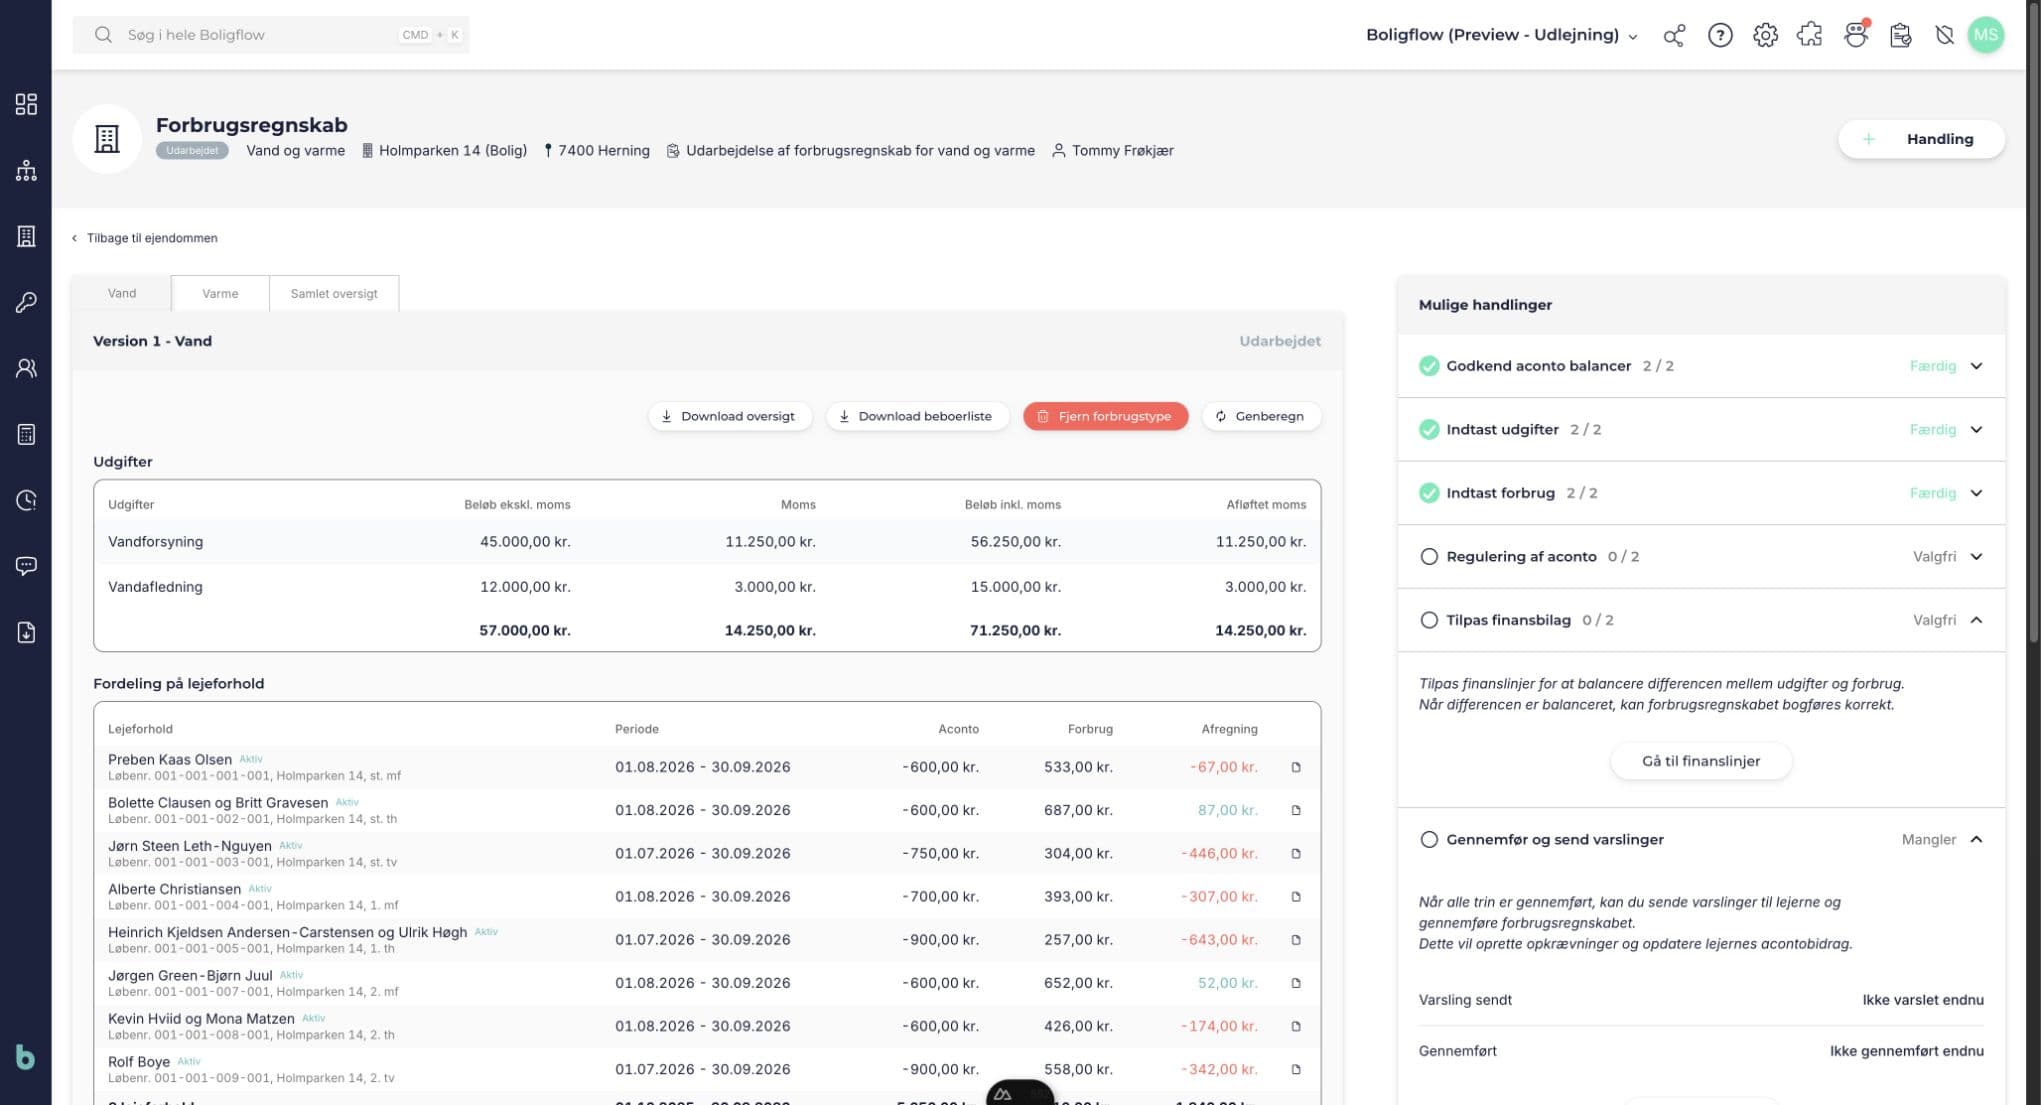Focus the Søg i hele Boligflow search field
Image resolution: width=2041 pixels, height=1105 pixels.
[271, 35]
